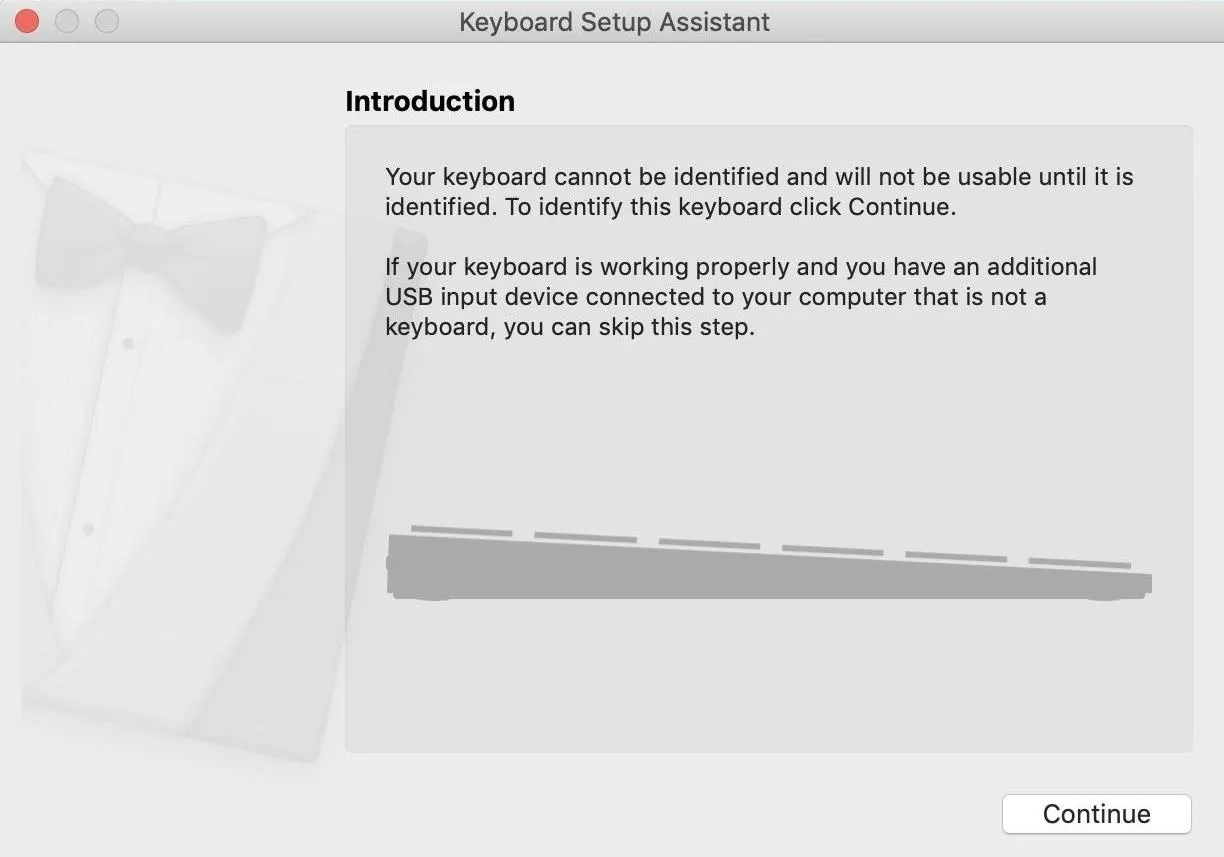Select the Introduction heading

(430, 101)
